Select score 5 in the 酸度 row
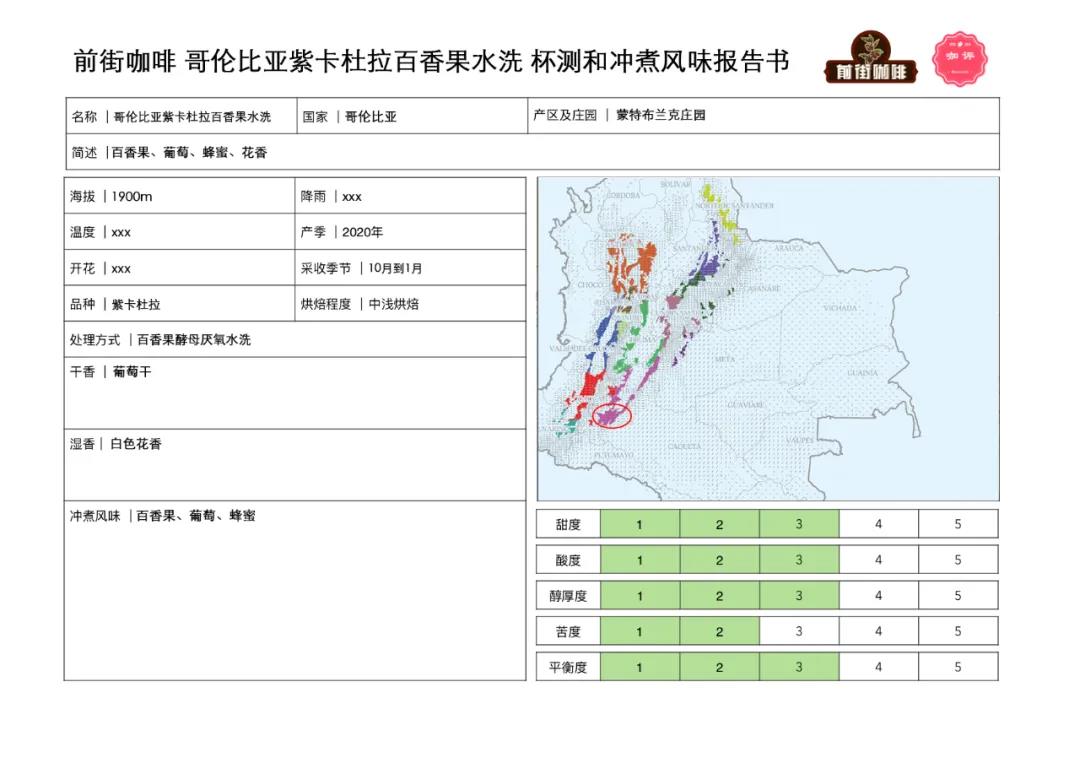 click(957, 560)
